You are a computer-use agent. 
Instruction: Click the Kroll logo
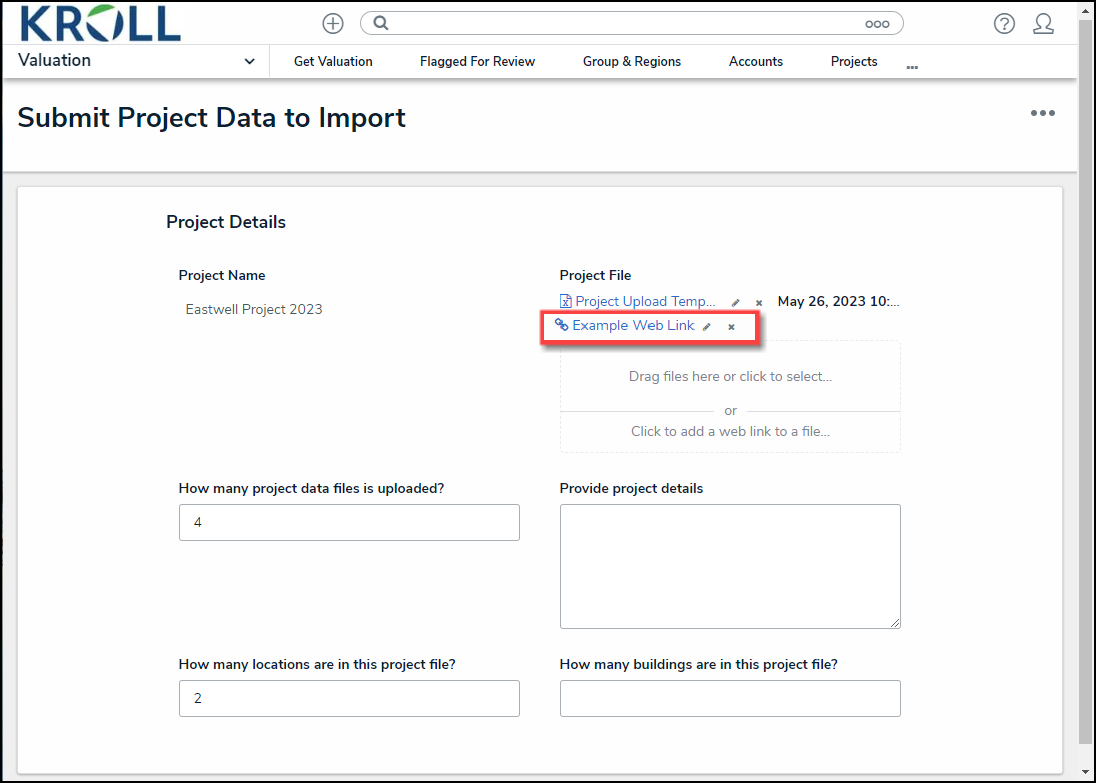coord(101,23)
